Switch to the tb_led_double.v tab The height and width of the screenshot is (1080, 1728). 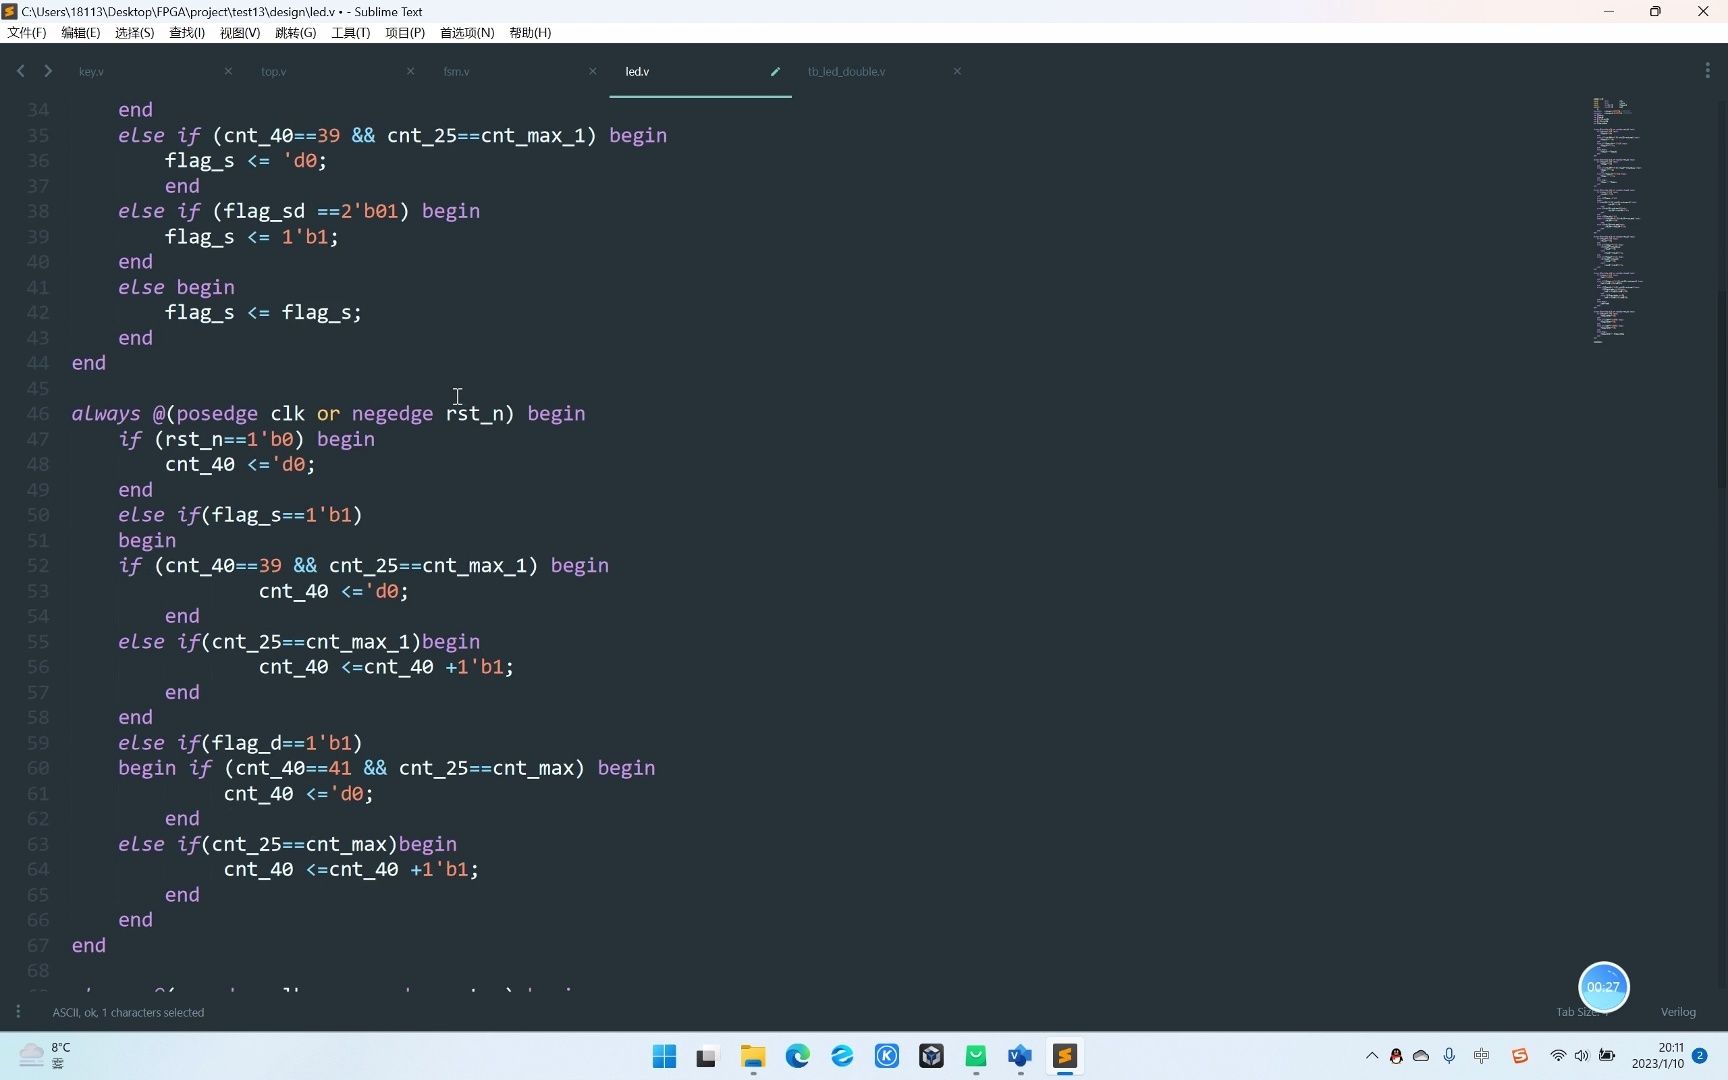(x=846, y=71)
